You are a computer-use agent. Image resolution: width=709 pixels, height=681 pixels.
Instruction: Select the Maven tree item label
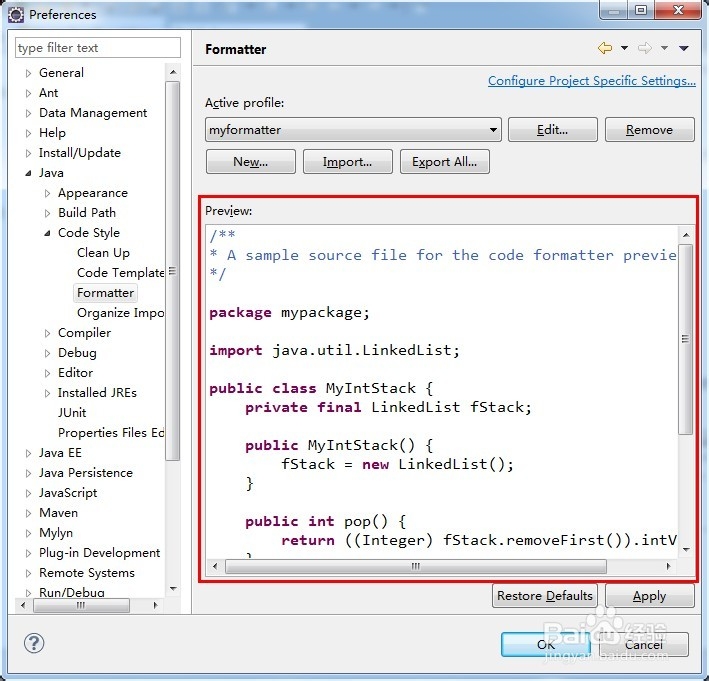[x=58, y=512]
